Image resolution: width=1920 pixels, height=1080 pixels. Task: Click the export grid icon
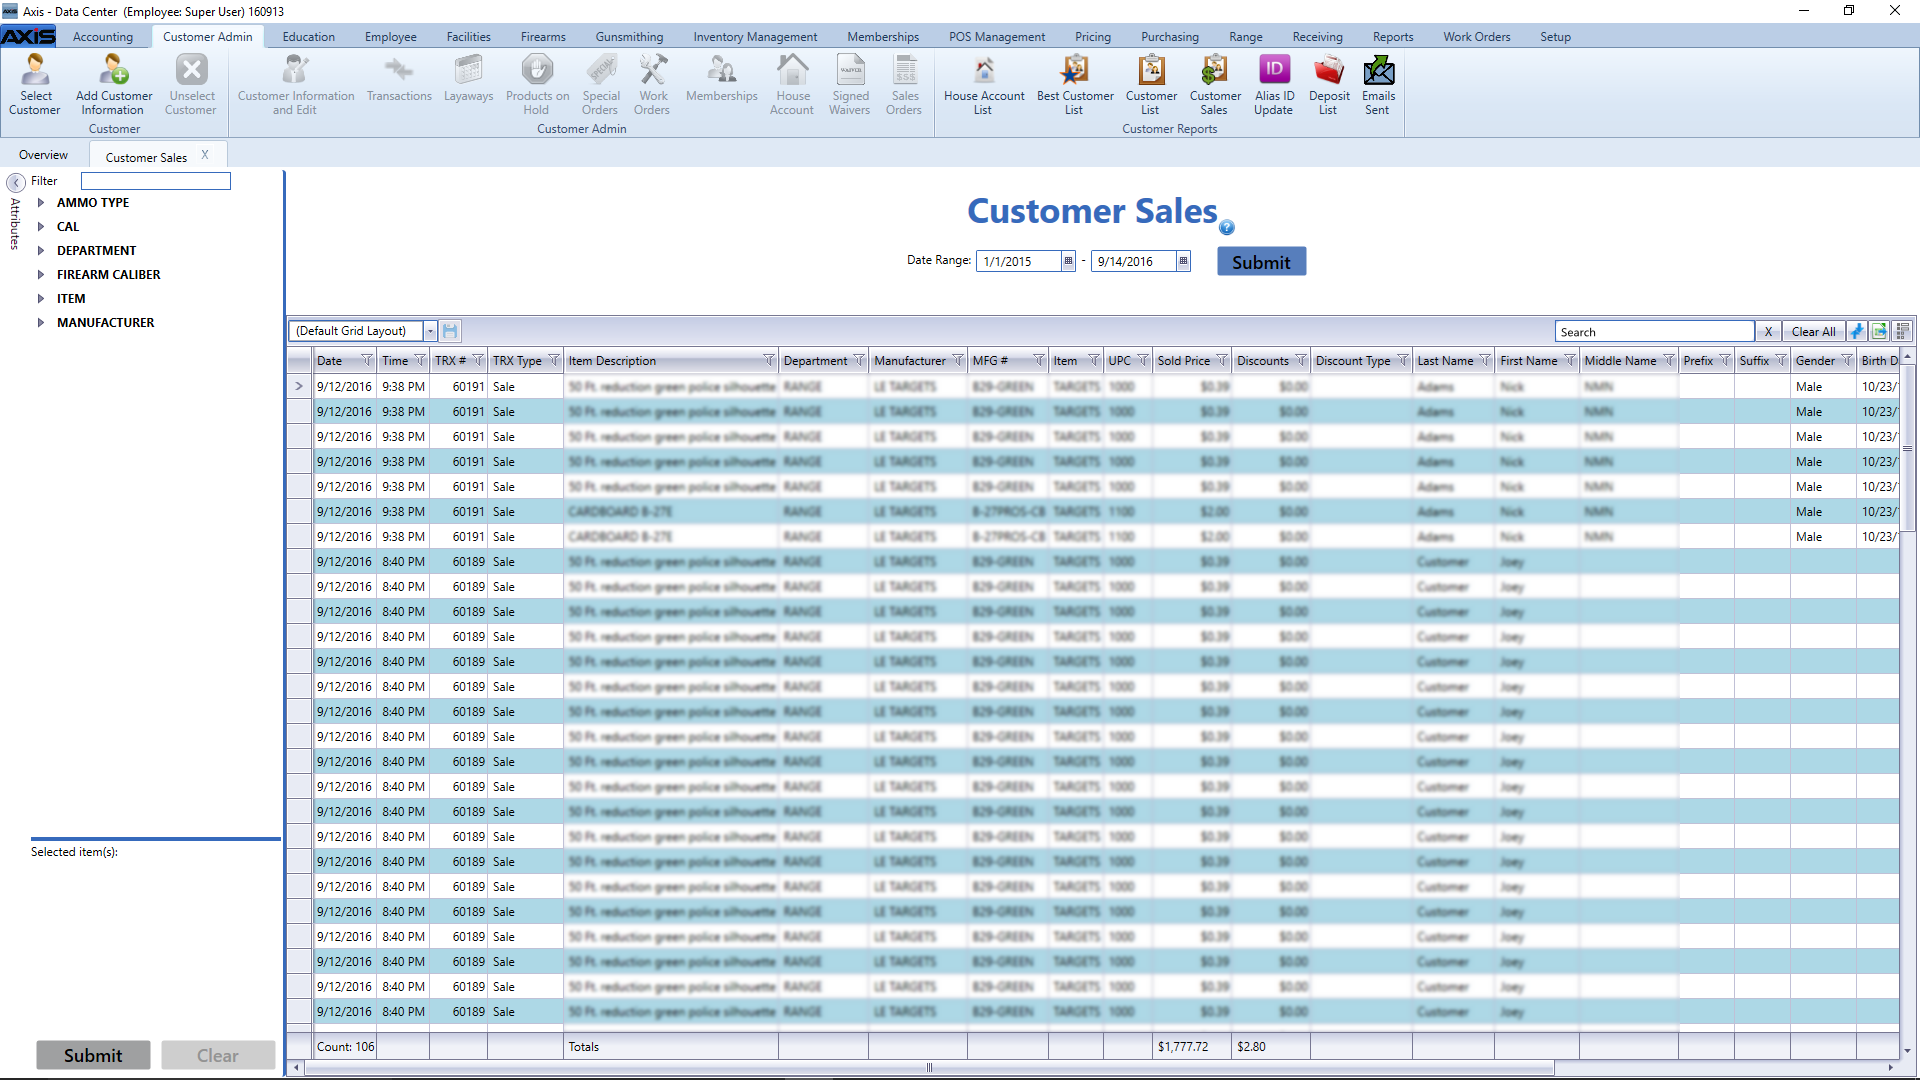tap(1880, 331)
